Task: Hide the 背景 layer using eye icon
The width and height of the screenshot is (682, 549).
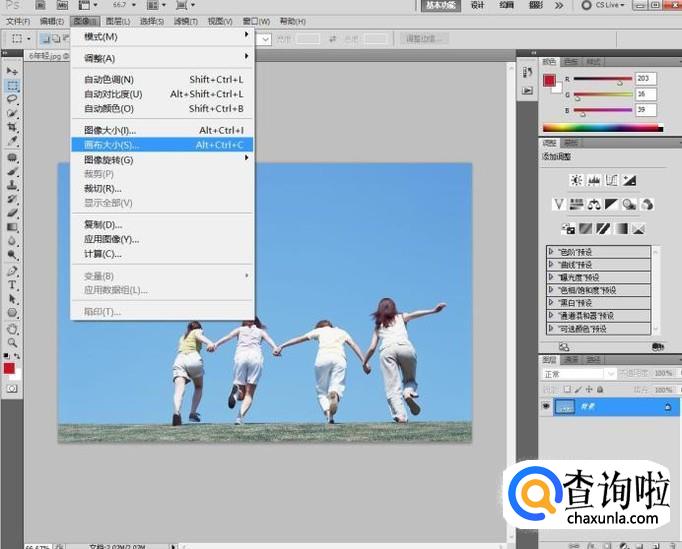Action: click(546, 407)
